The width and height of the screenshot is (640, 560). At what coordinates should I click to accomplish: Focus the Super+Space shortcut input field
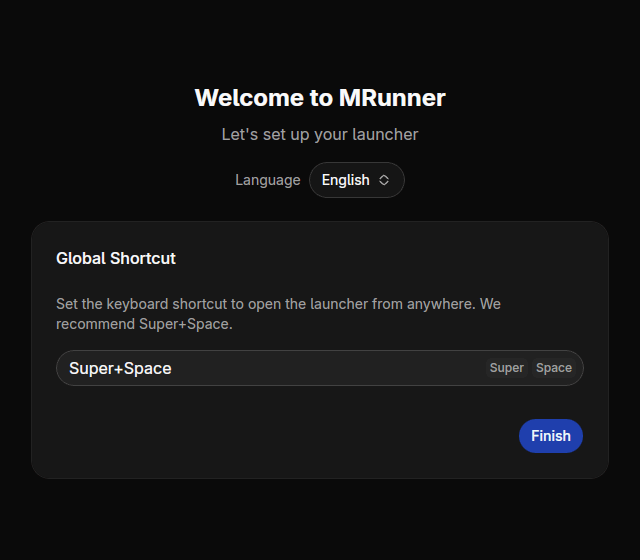click(320, 368)
